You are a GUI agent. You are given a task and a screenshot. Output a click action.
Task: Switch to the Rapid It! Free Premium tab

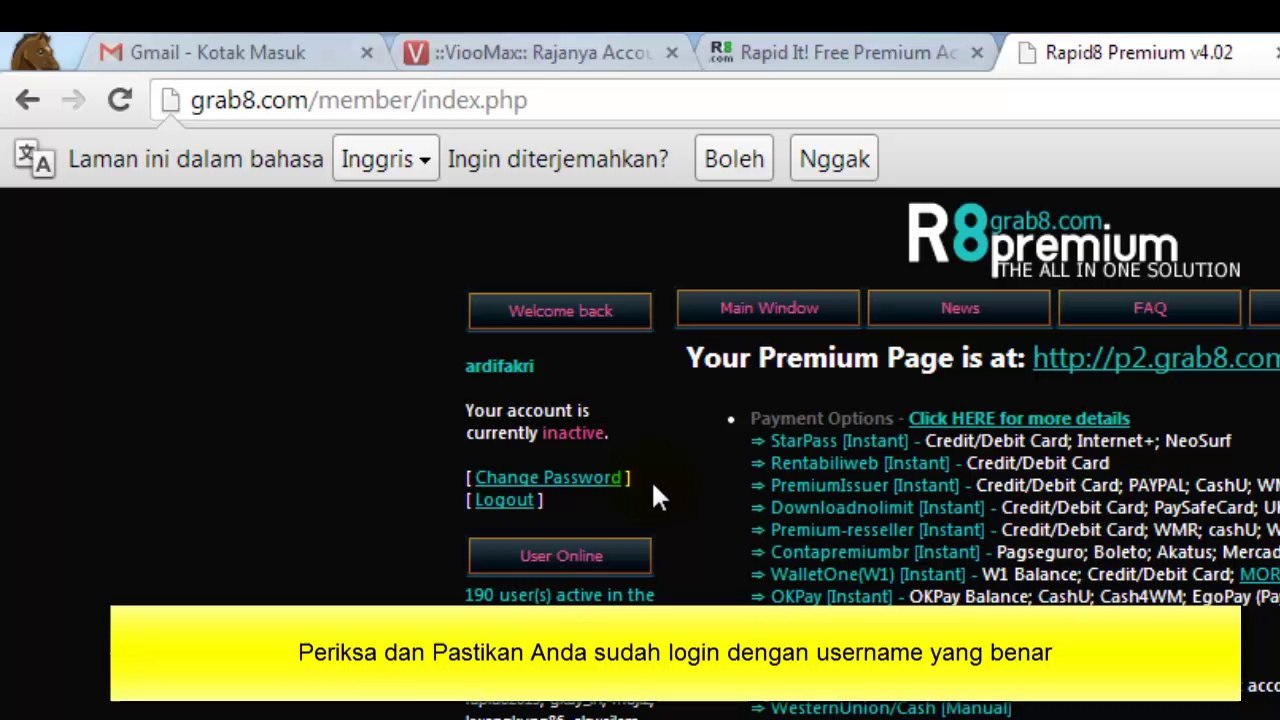click(848, 53)
